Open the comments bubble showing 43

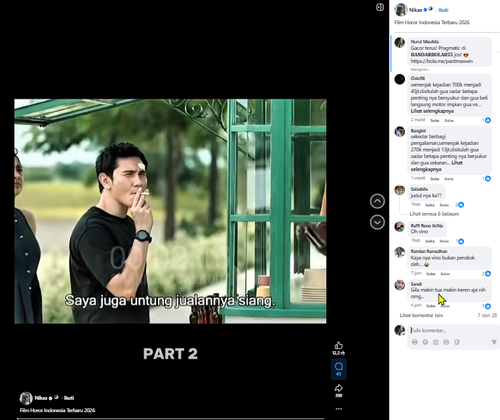coord(339,369)
